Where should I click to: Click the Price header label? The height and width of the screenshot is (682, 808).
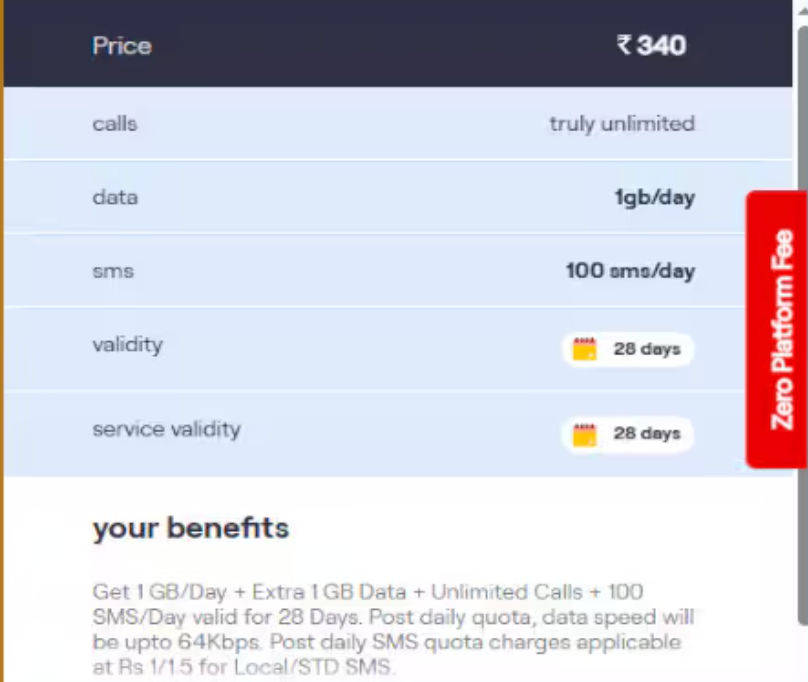tap(122, 46)
